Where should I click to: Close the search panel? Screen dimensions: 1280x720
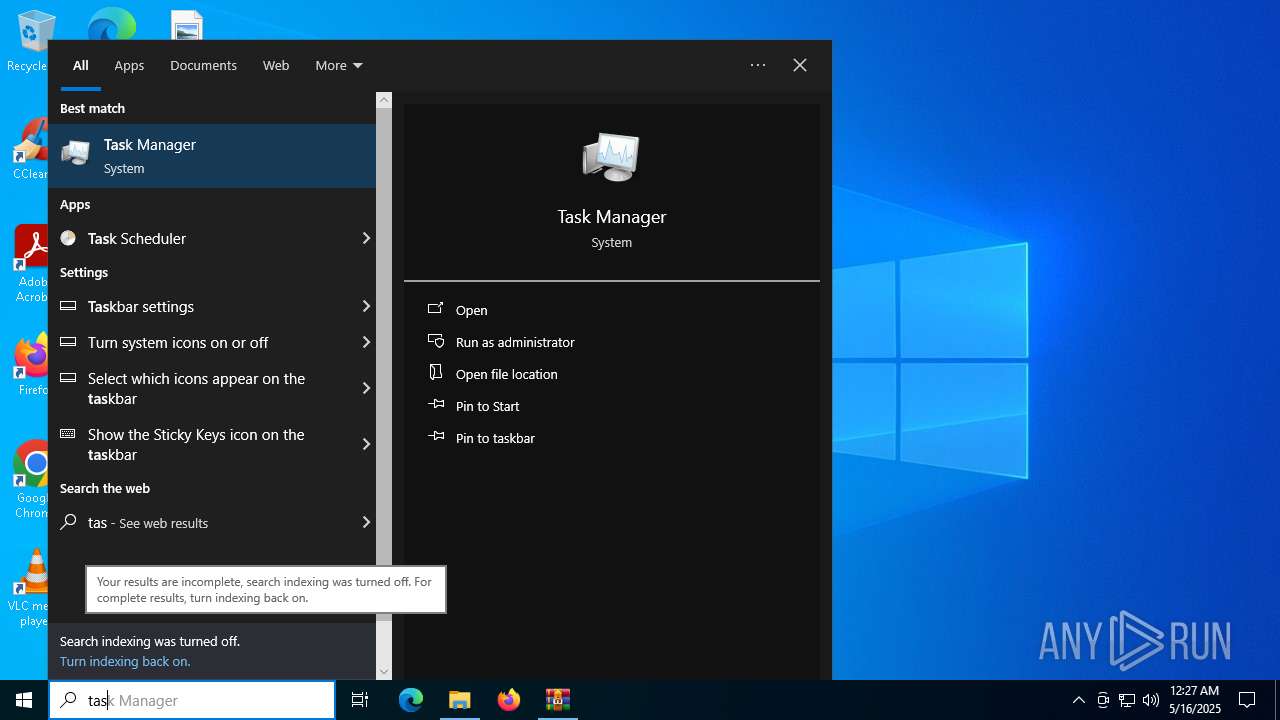(x=800, y=65)
